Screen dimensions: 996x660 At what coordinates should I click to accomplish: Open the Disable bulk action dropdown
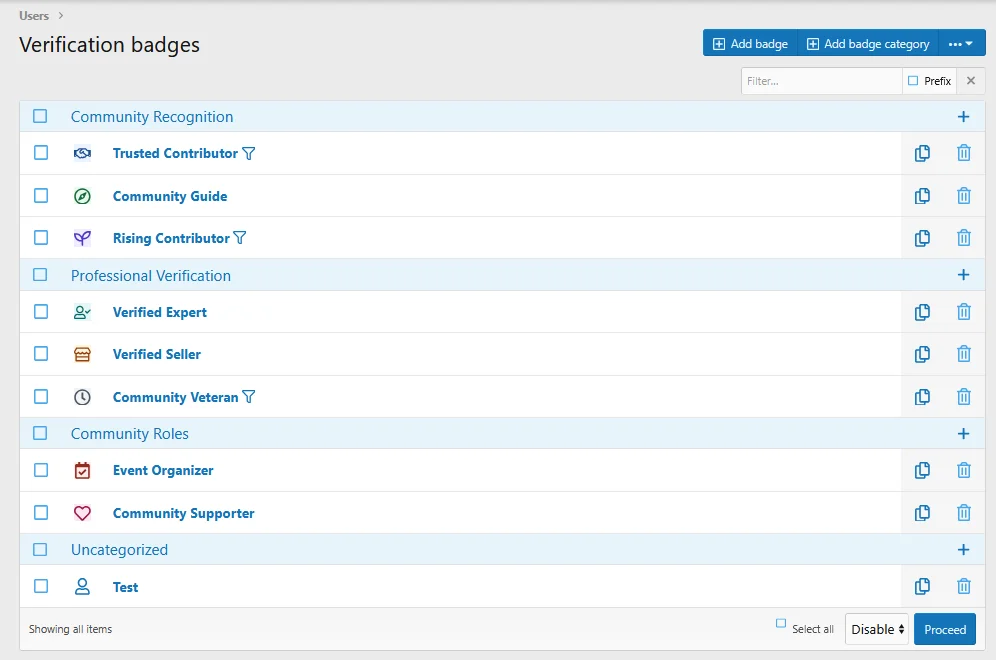pyautogui.click(x=877, y=630)
